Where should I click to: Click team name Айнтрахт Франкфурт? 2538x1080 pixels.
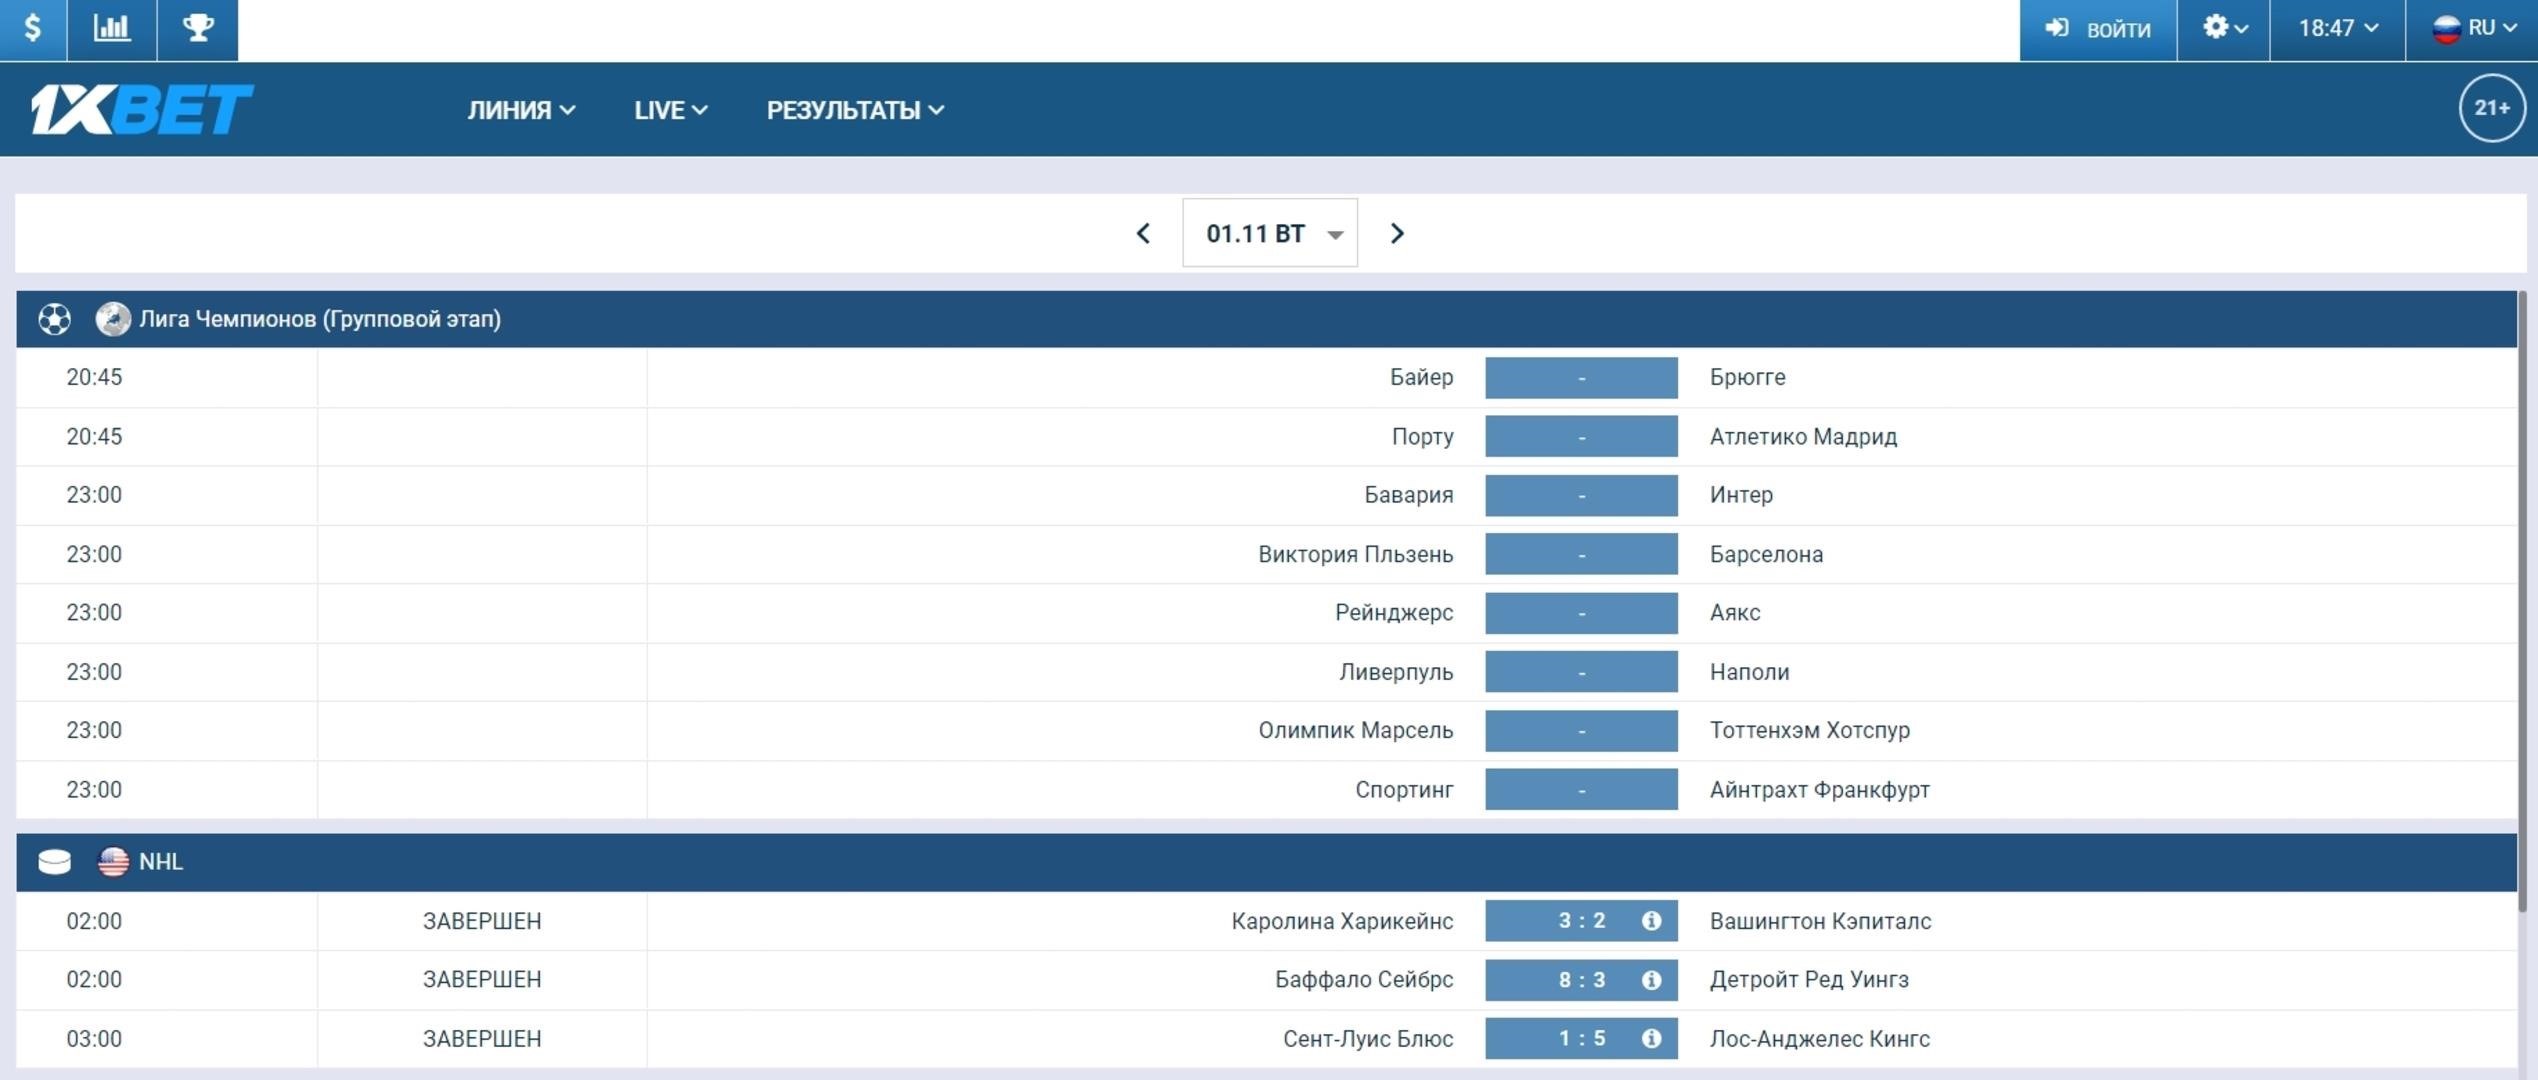(x=1820, y=789)
